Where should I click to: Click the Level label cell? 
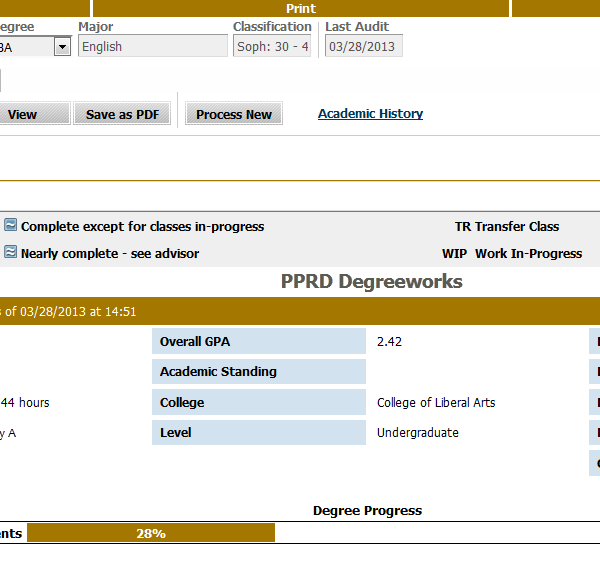click(x=258, y=433)
